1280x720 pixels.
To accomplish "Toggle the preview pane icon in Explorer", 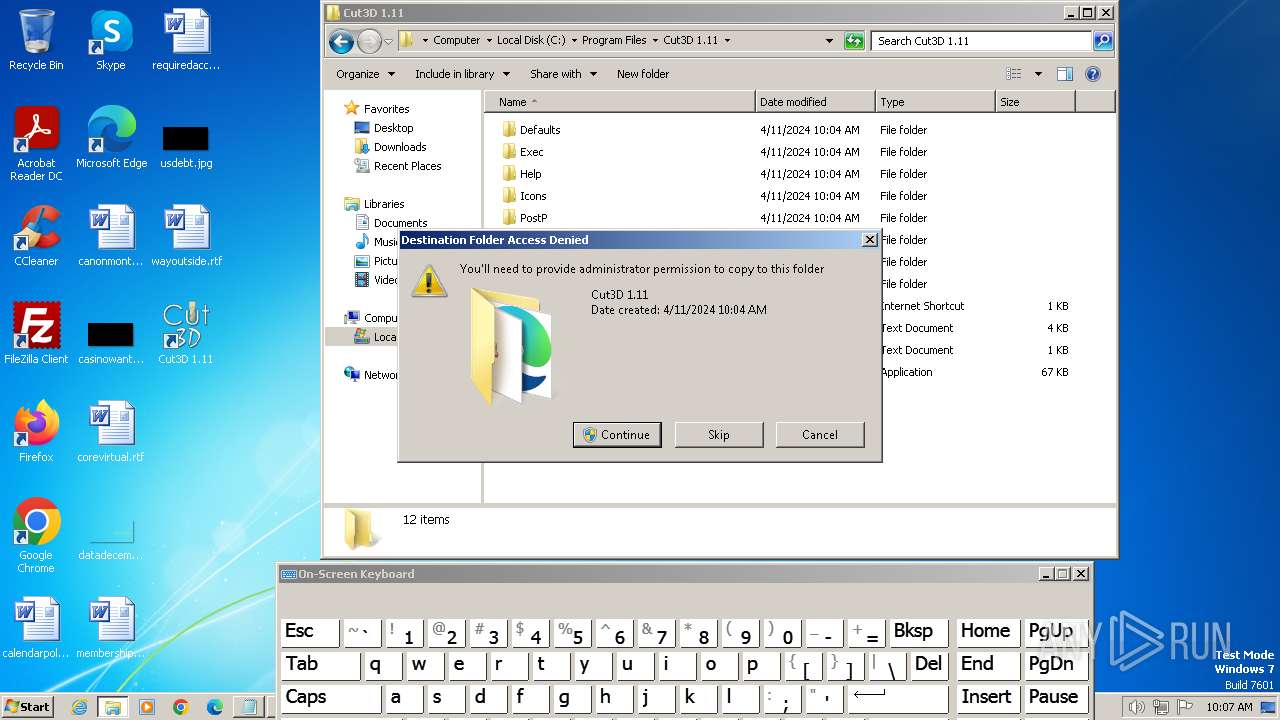I will pos(1065,74).
